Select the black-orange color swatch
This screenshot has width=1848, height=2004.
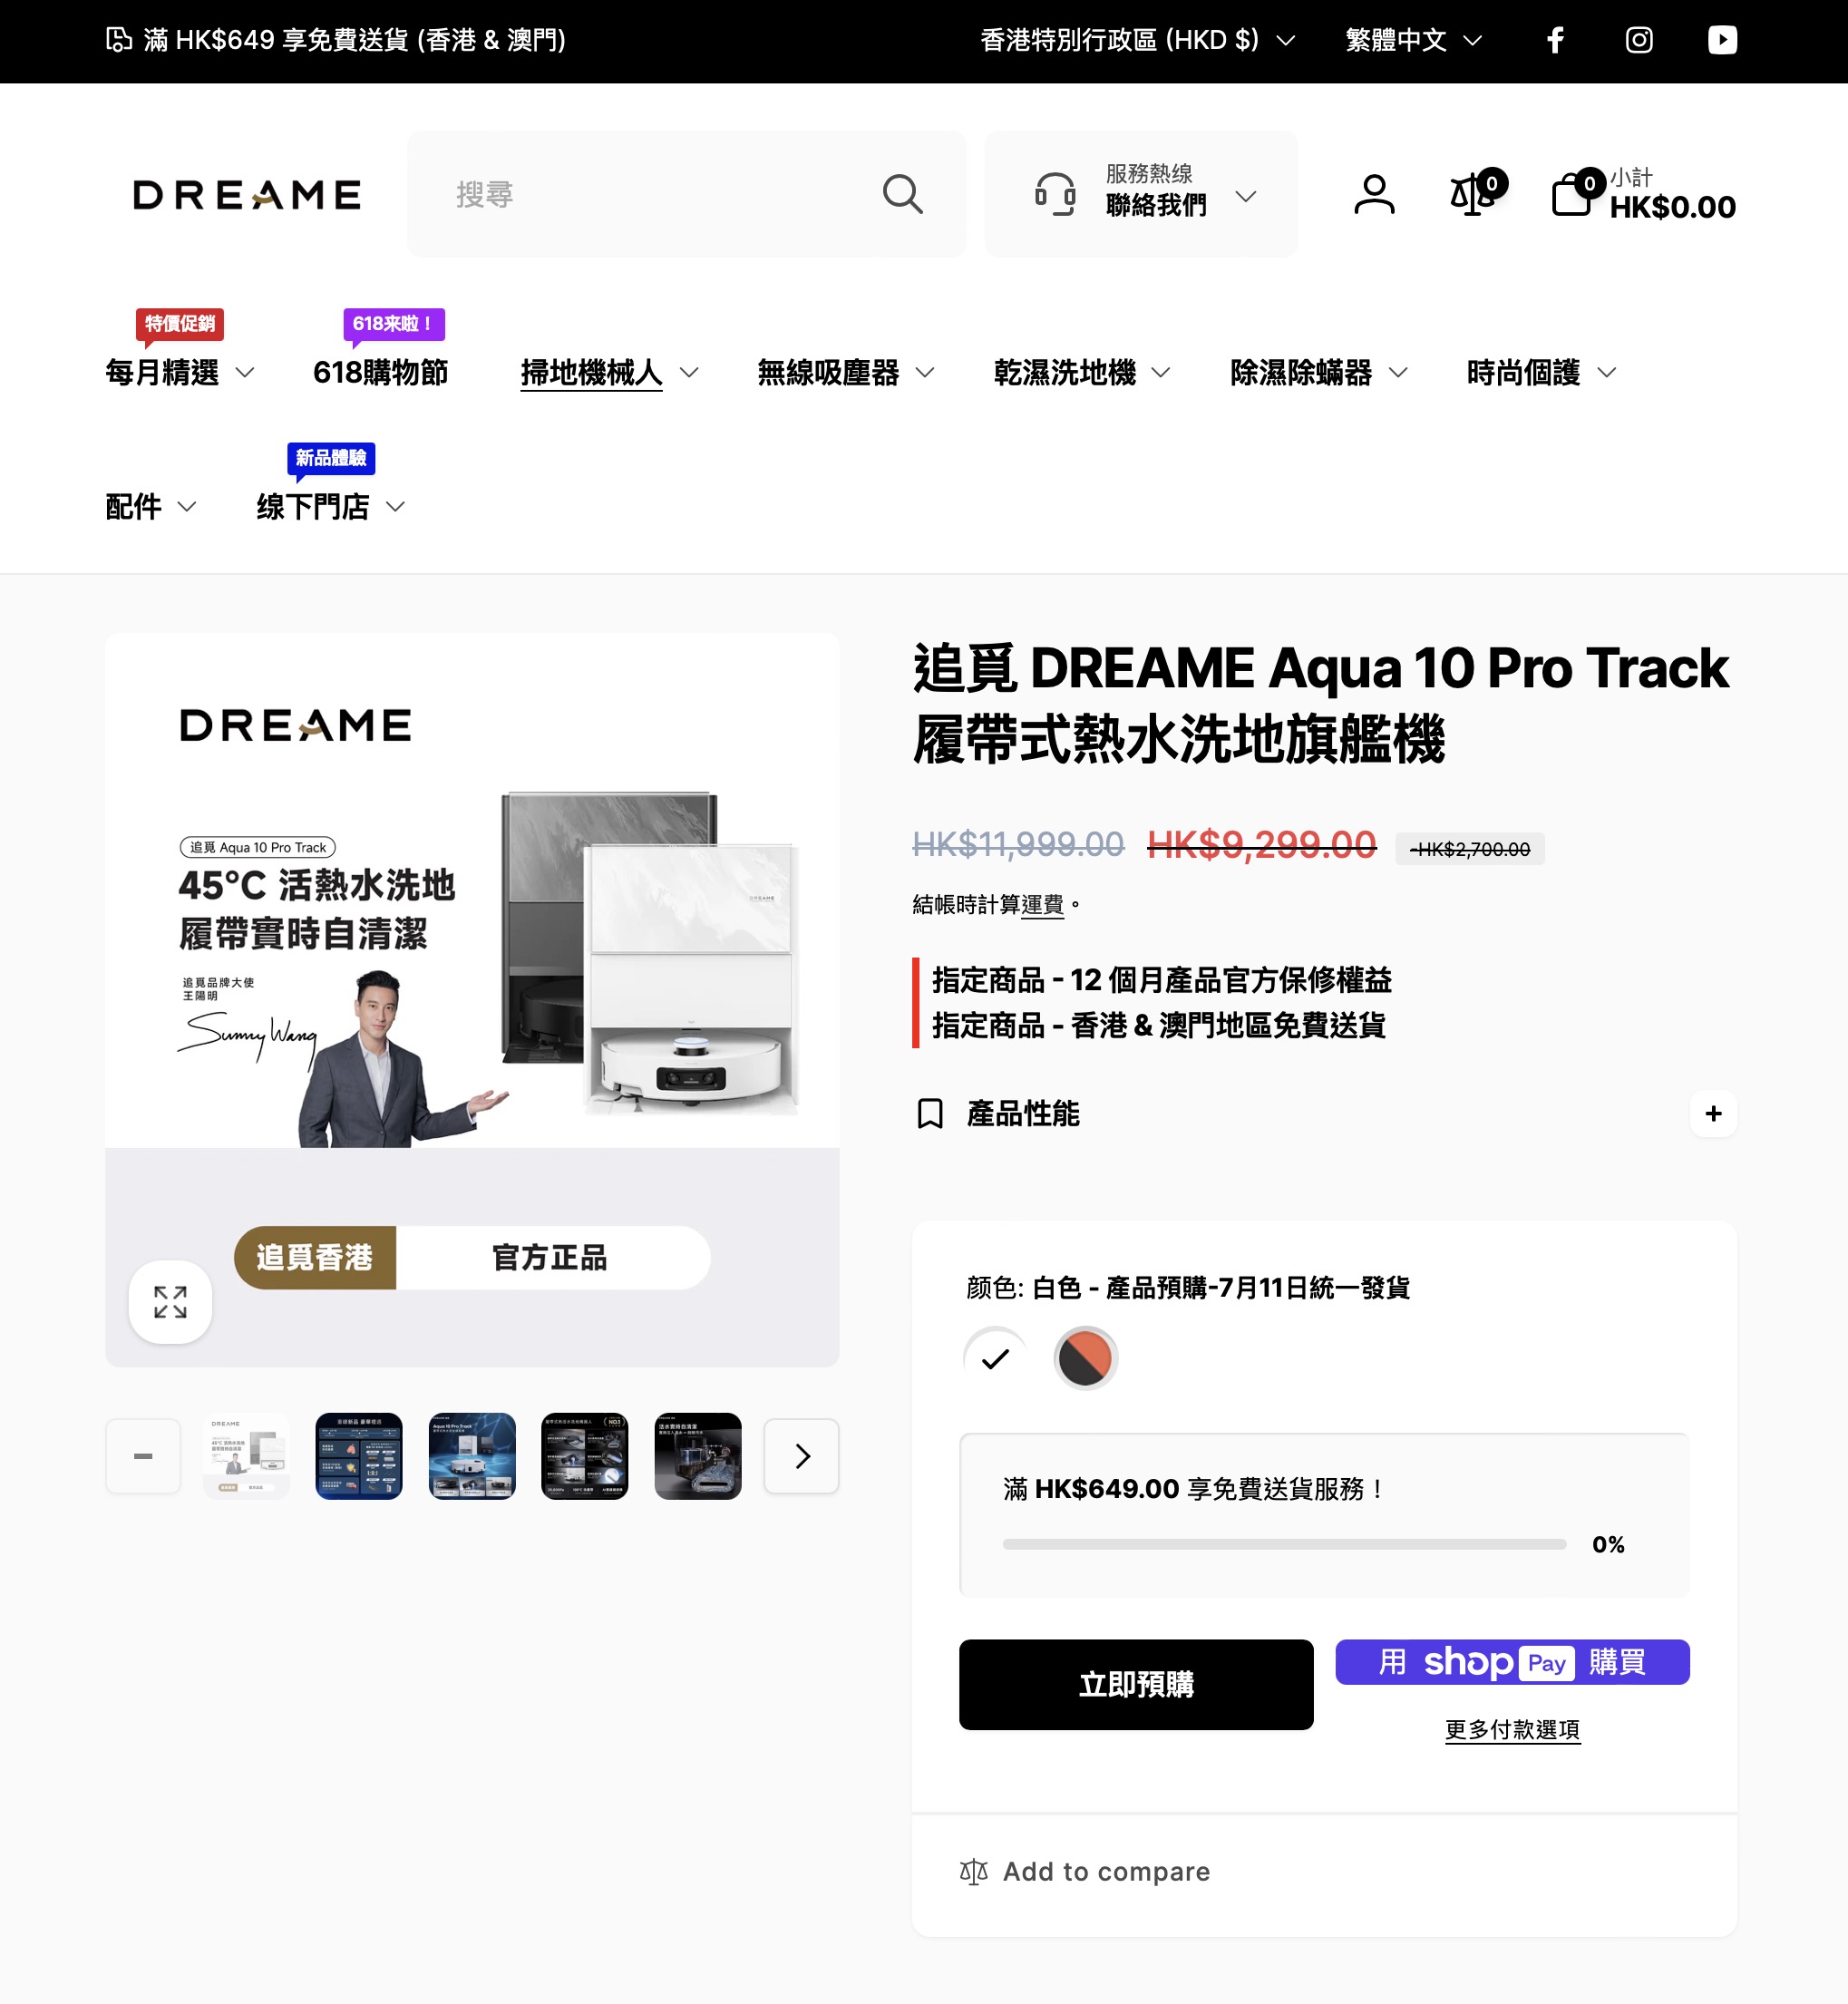1085,1358
